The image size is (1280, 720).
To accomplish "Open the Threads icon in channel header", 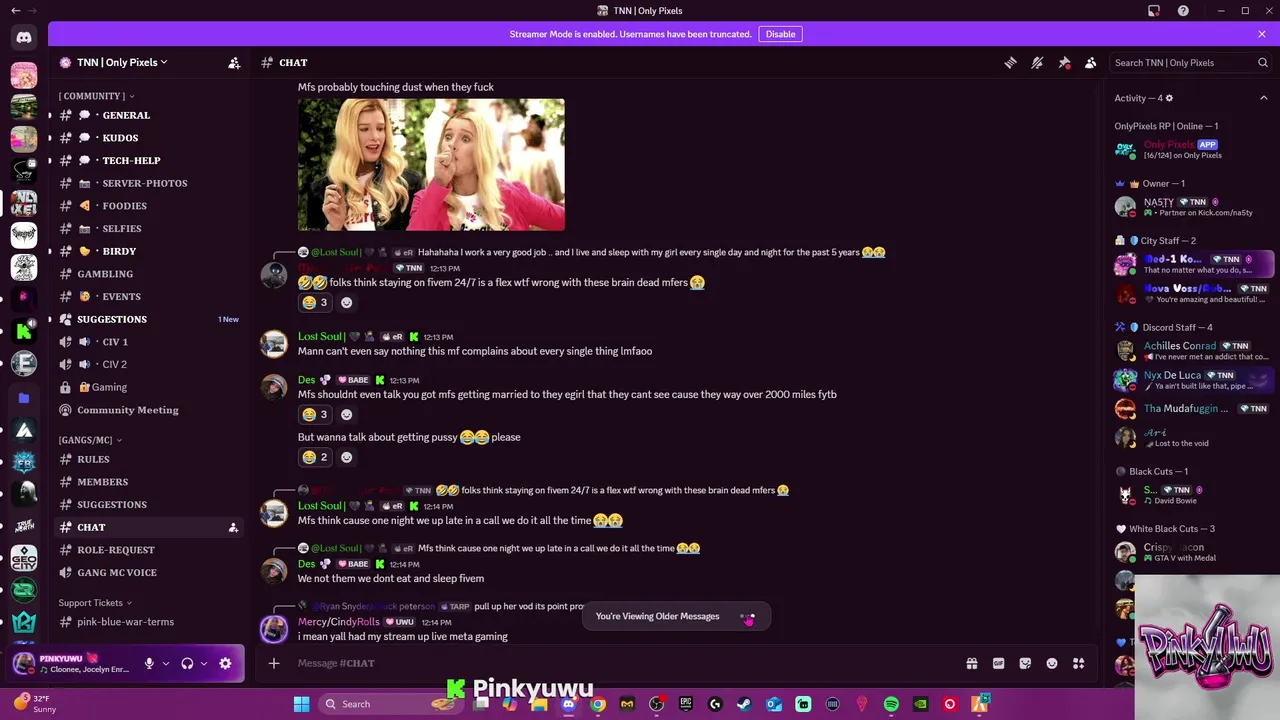I will (1010, 62).
